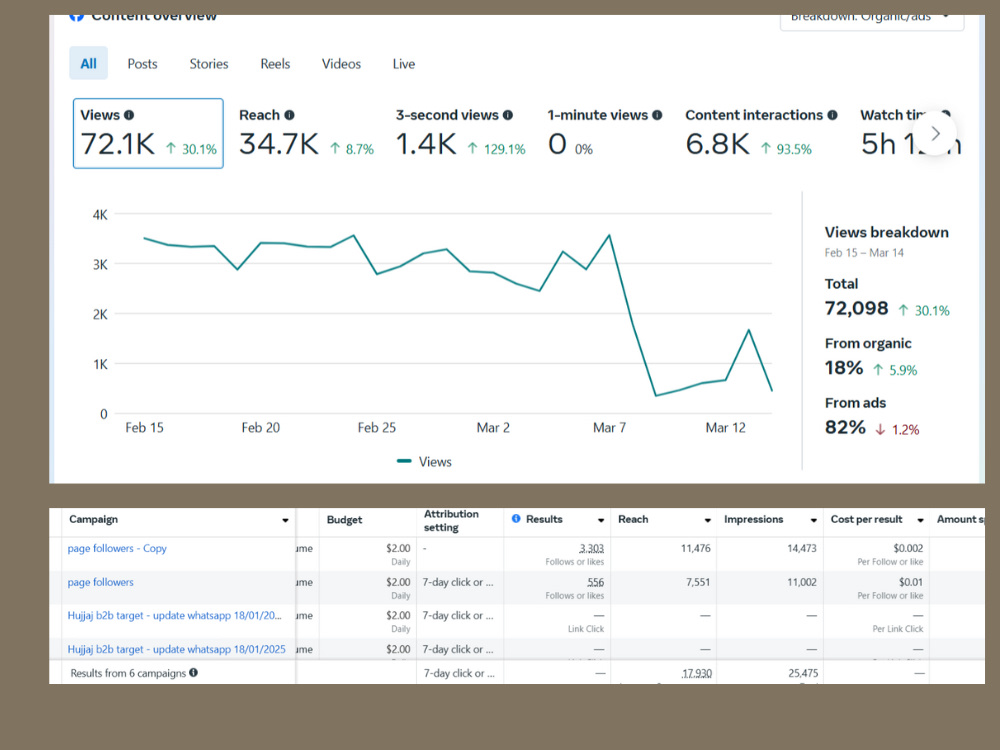The width and height of the screenshot is (1000, 750).
Task: Open the Impressions column dropdown arrow
Action: (x=813, y=520)
